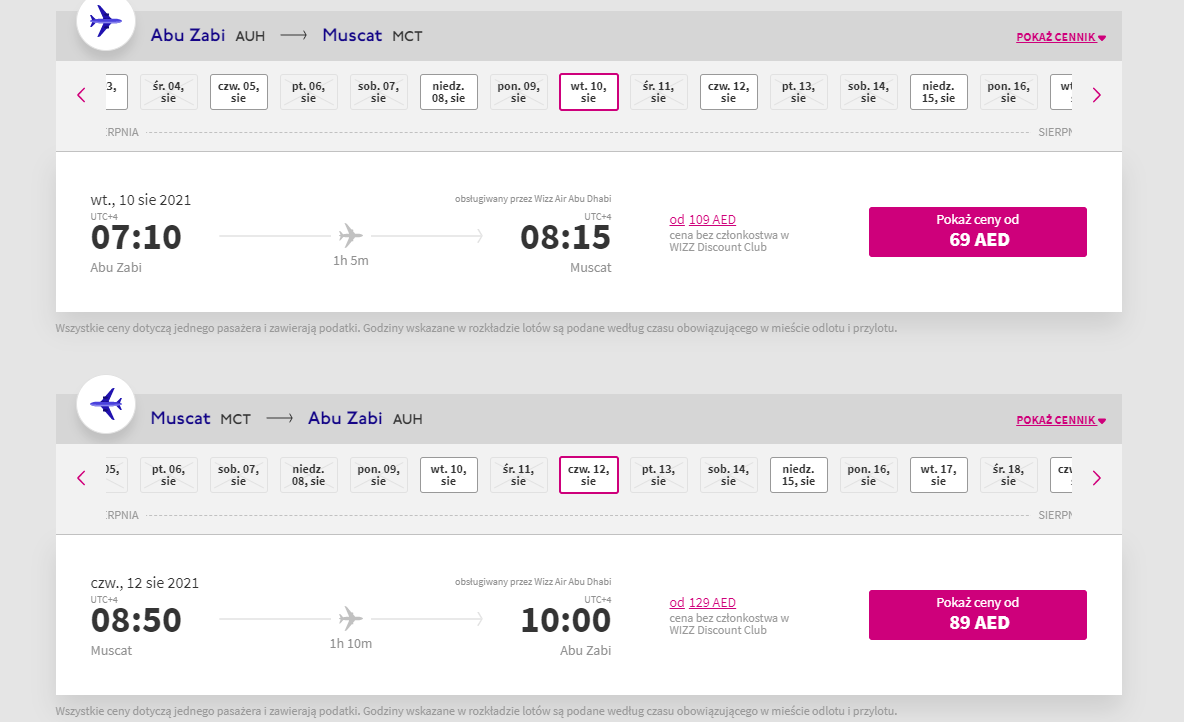The width and height of the screenshot is (1184, 722).
Task: Select return date pon. 09, sie
Action: [x=378, y=475]
